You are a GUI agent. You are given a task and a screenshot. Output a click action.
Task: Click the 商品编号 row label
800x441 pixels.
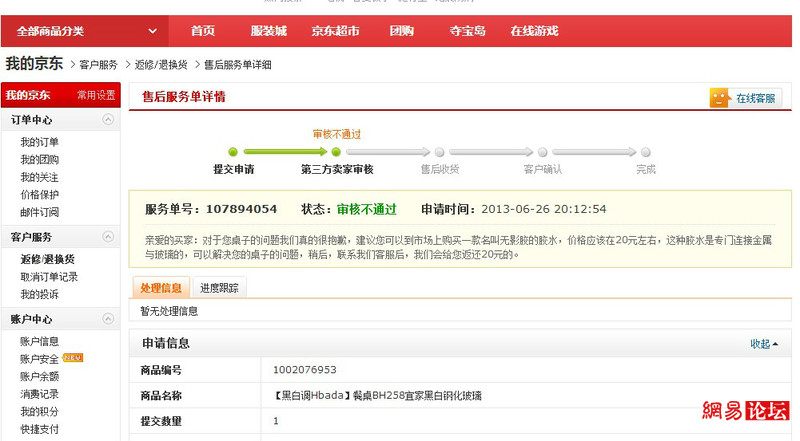(x=161, y=370)
